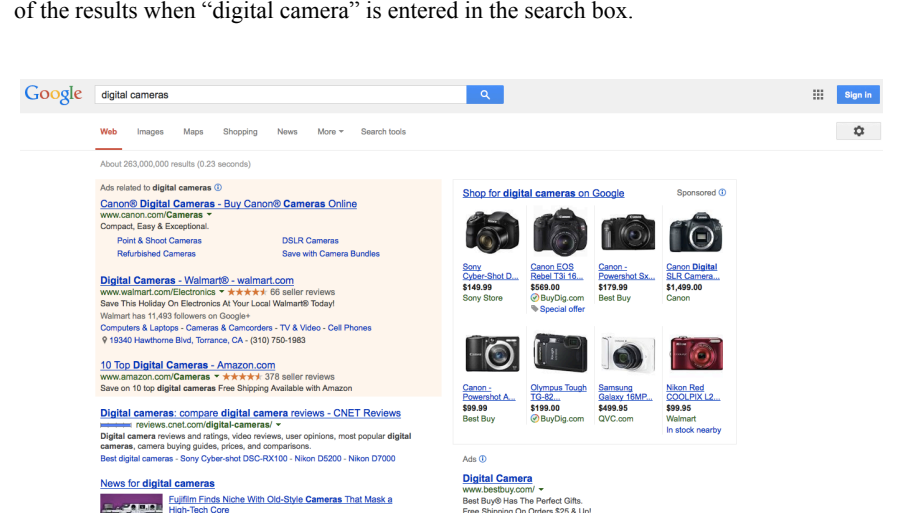Click the Sign in button
This screenshot has height=532, width=902.
click(x=858, y=95)
